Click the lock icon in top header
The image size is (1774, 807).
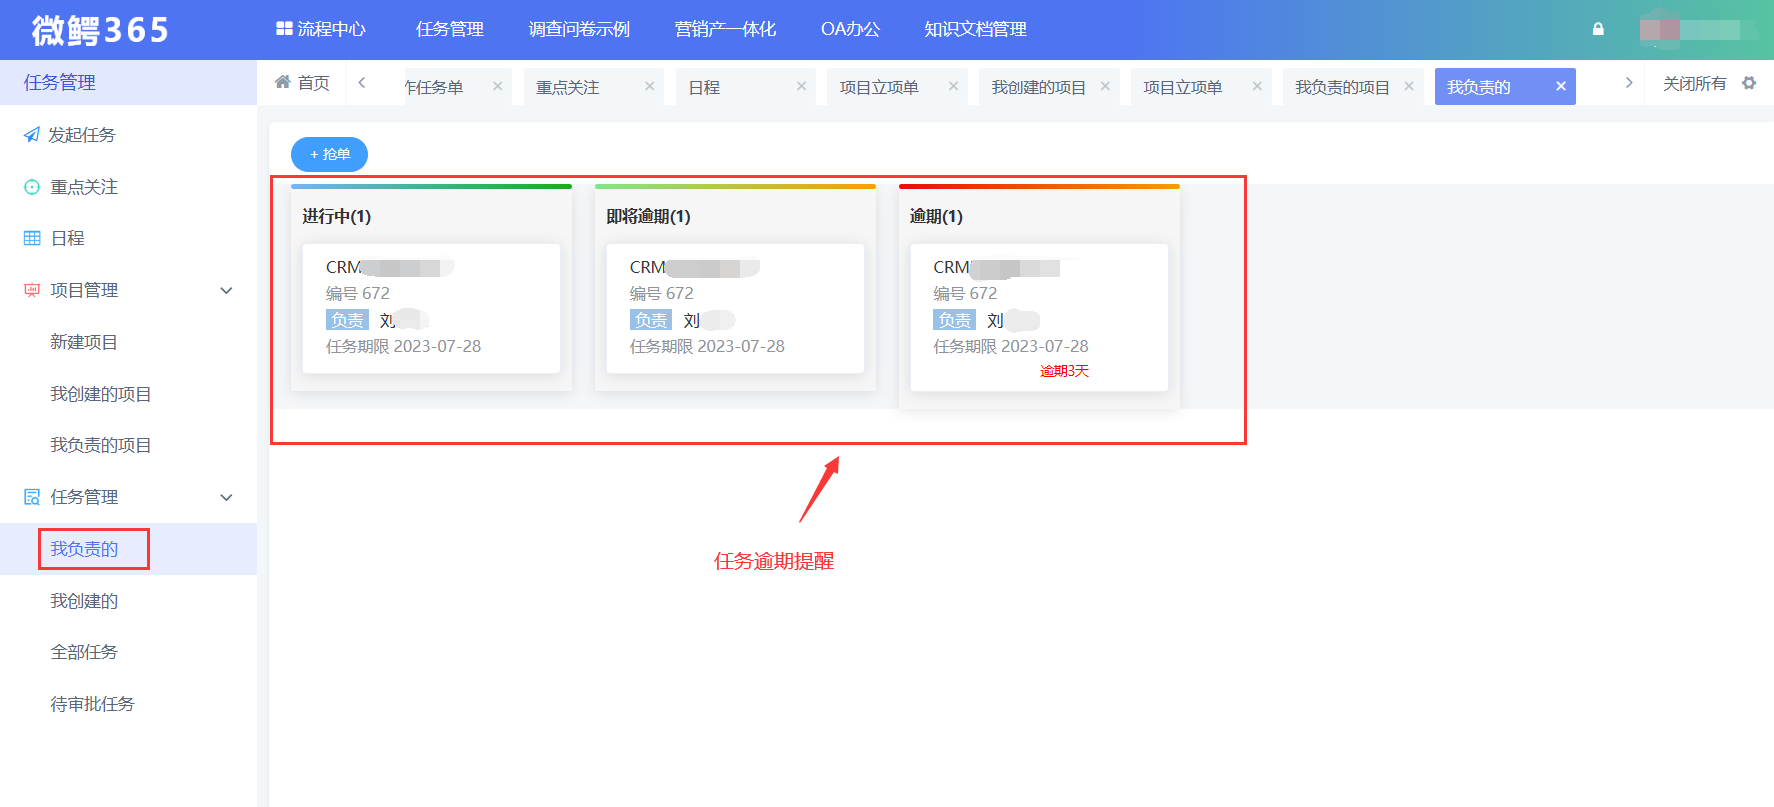[1598, 29]
